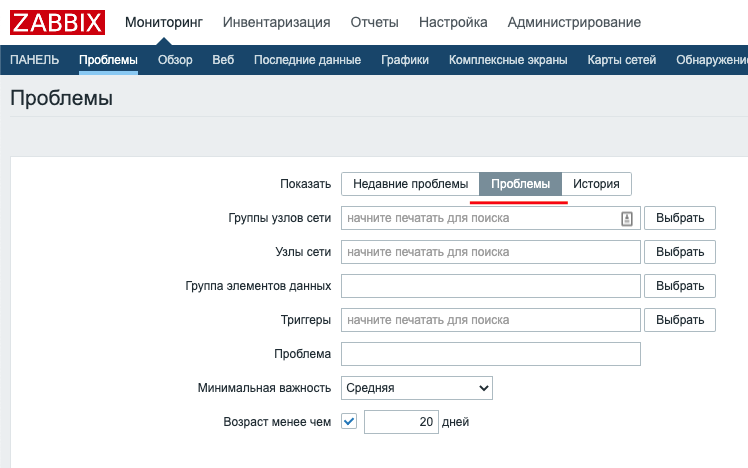
Task: Switch to the Overview (Обзор) tab
Action: (175, 60)
